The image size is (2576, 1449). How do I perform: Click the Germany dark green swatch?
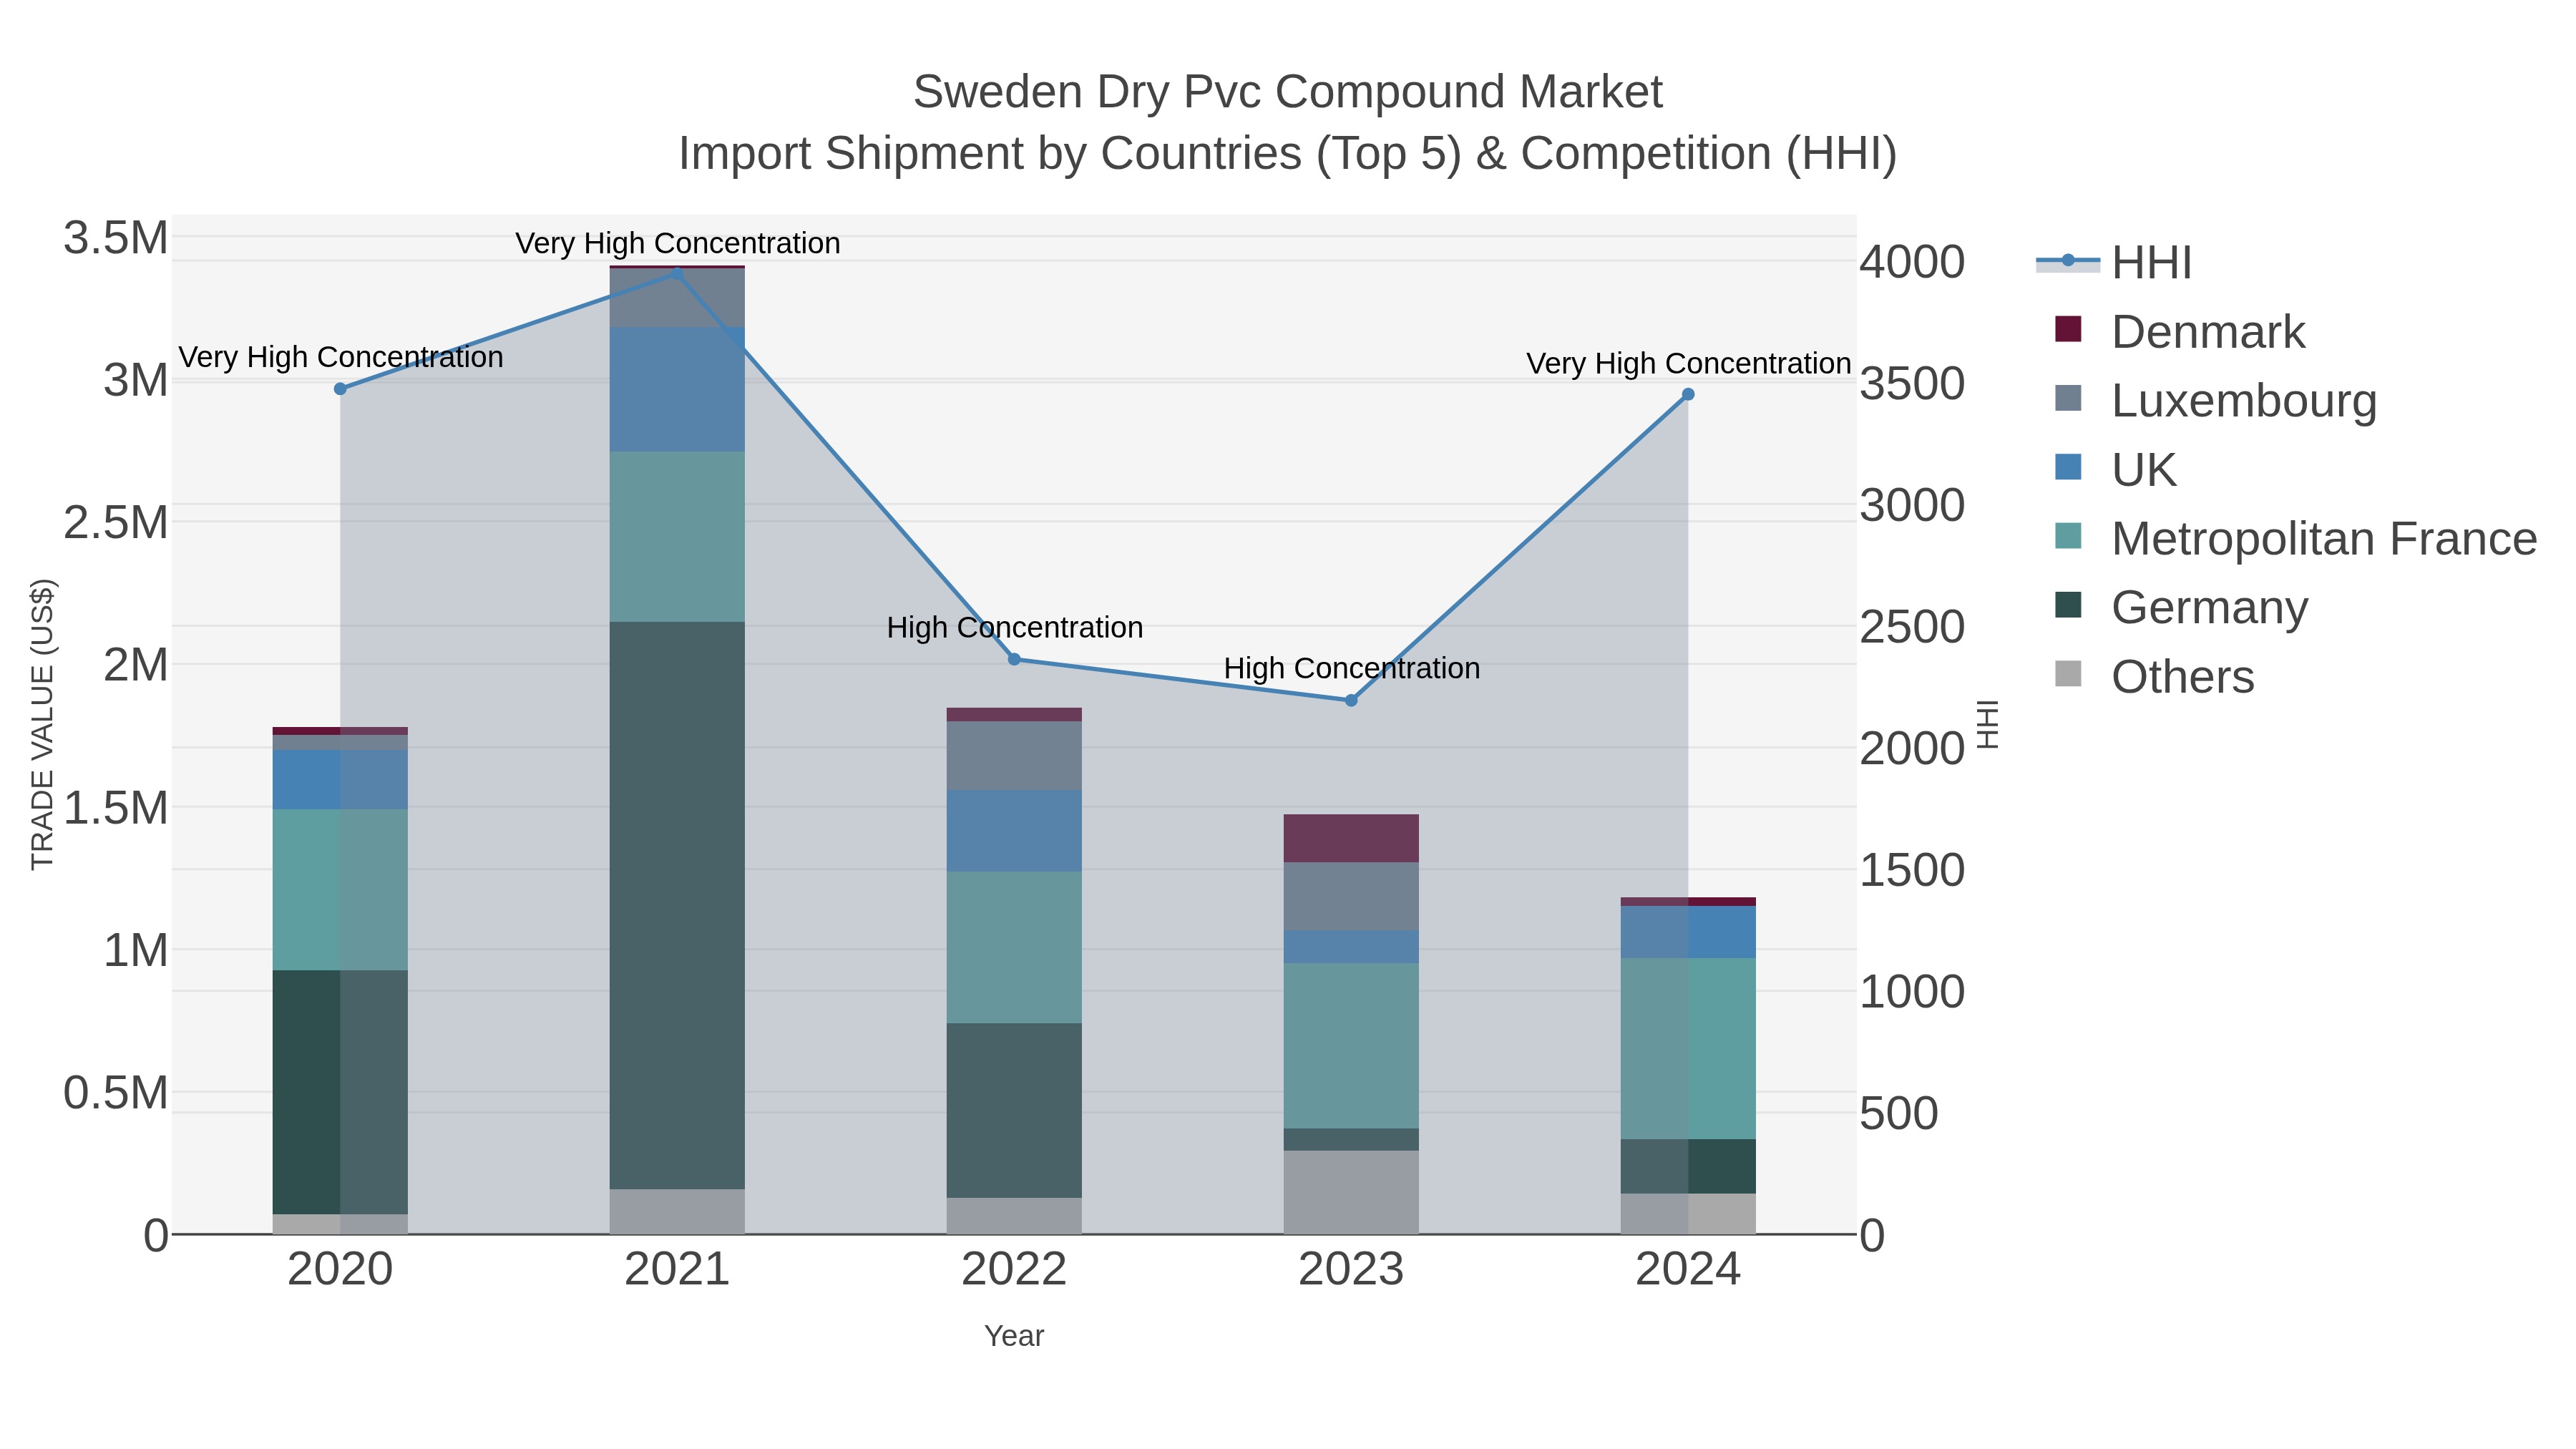[2068, 605]
